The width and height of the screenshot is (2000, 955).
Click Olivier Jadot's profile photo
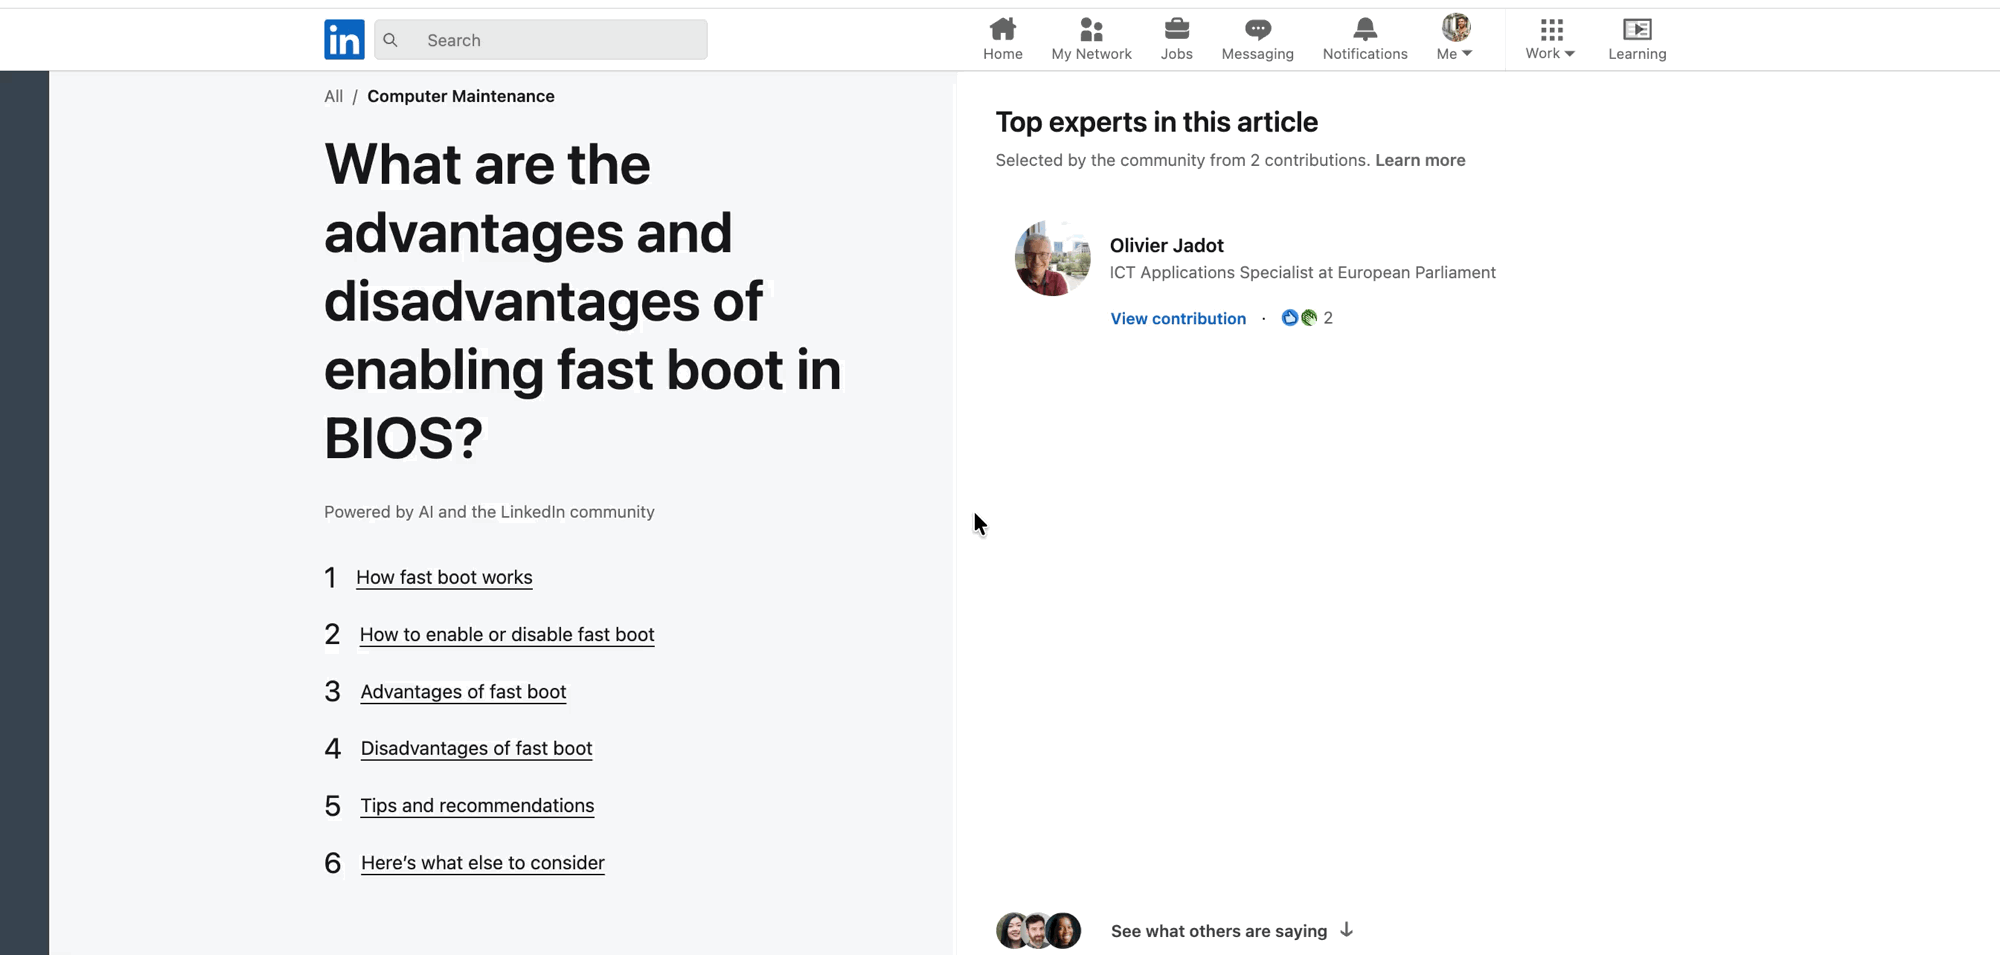tap(1053, 258)
